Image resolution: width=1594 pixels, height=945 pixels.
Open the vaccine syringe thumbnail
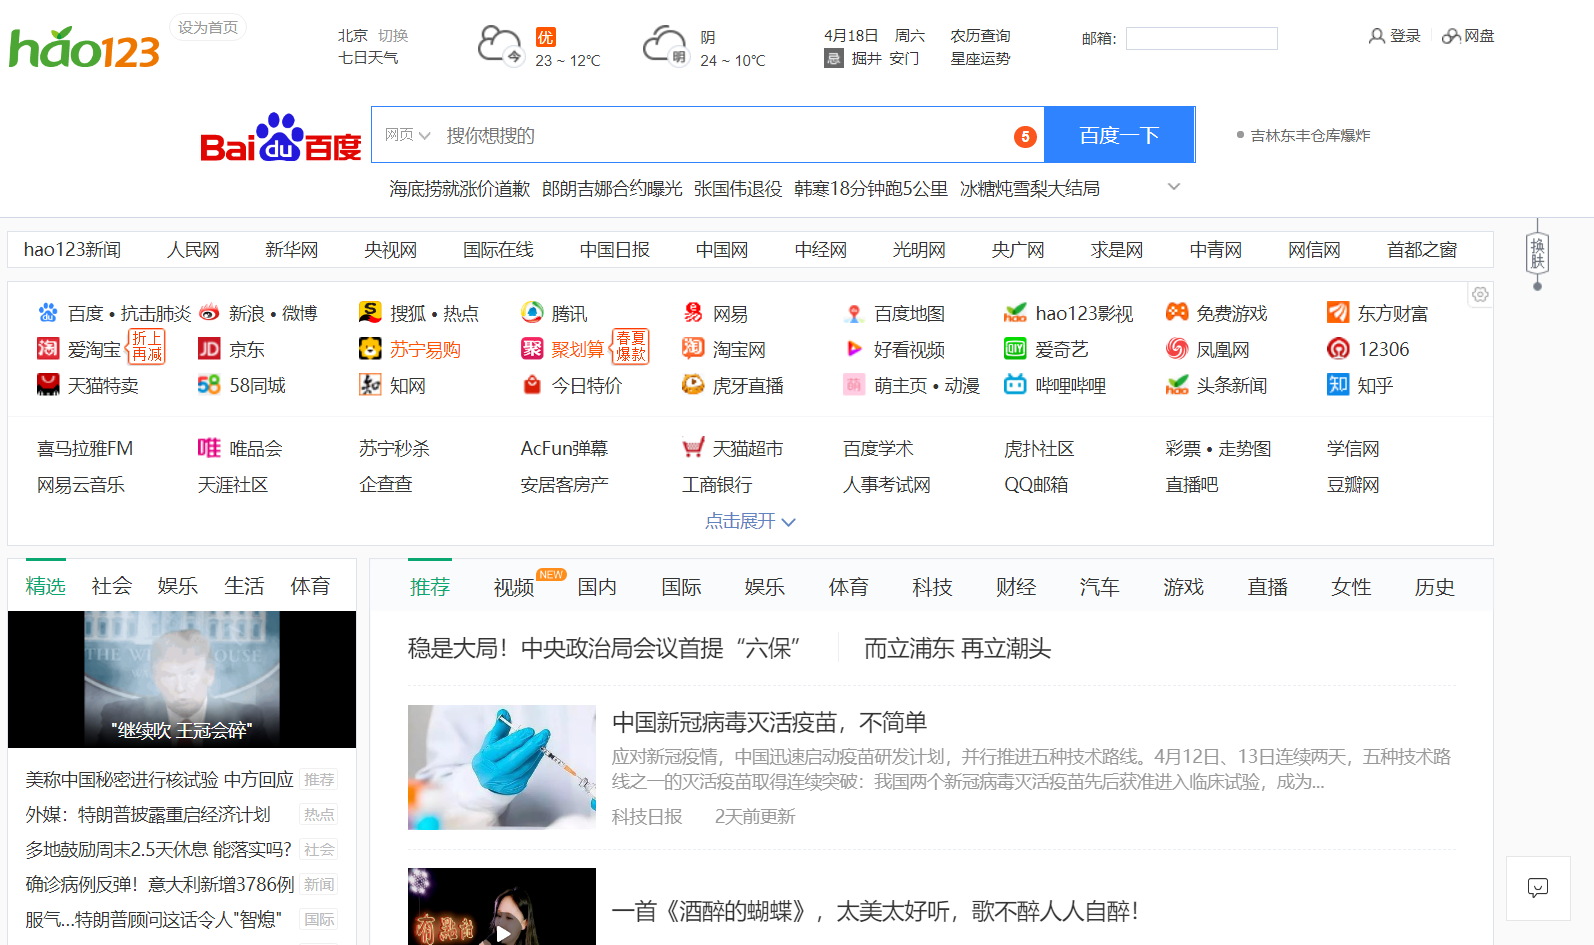(502, 767)
